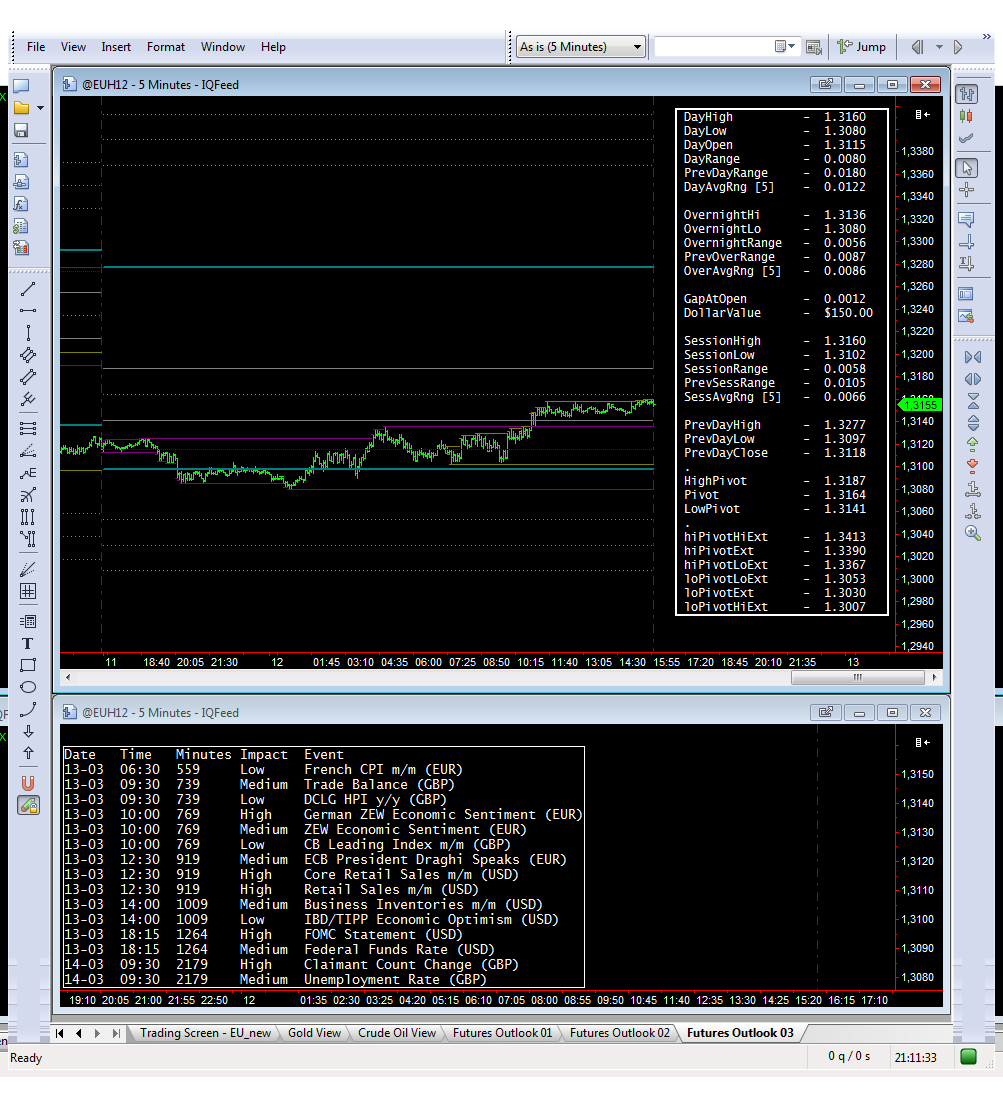Activate the crosshair cursor icon
This screenshot has width=1003, height=1095.
click(x=967, y=190)
